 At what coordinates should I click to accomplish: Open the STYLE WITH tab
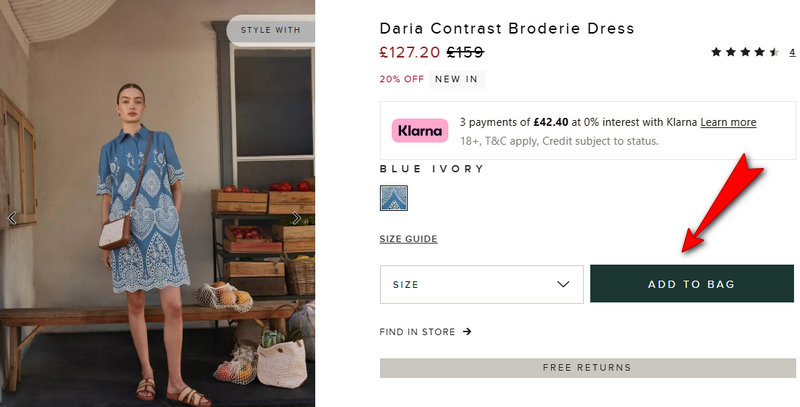[271, 30]
